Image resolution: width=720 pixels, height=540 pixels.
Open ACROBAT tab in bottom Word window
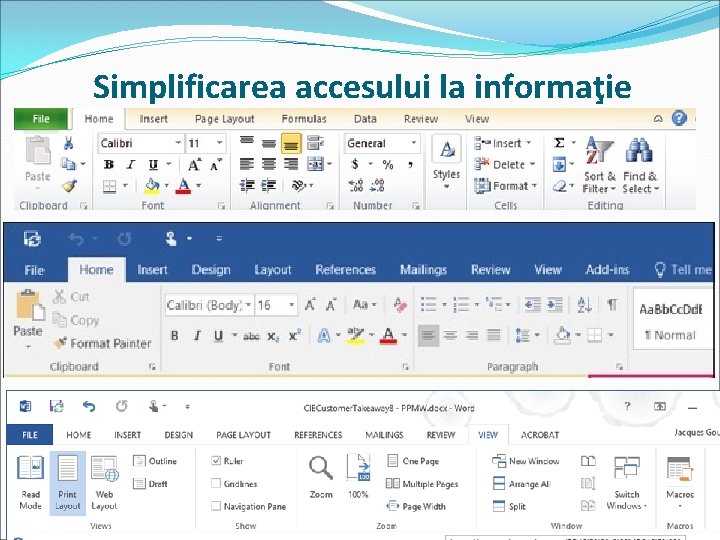click(x=540, y=435)
